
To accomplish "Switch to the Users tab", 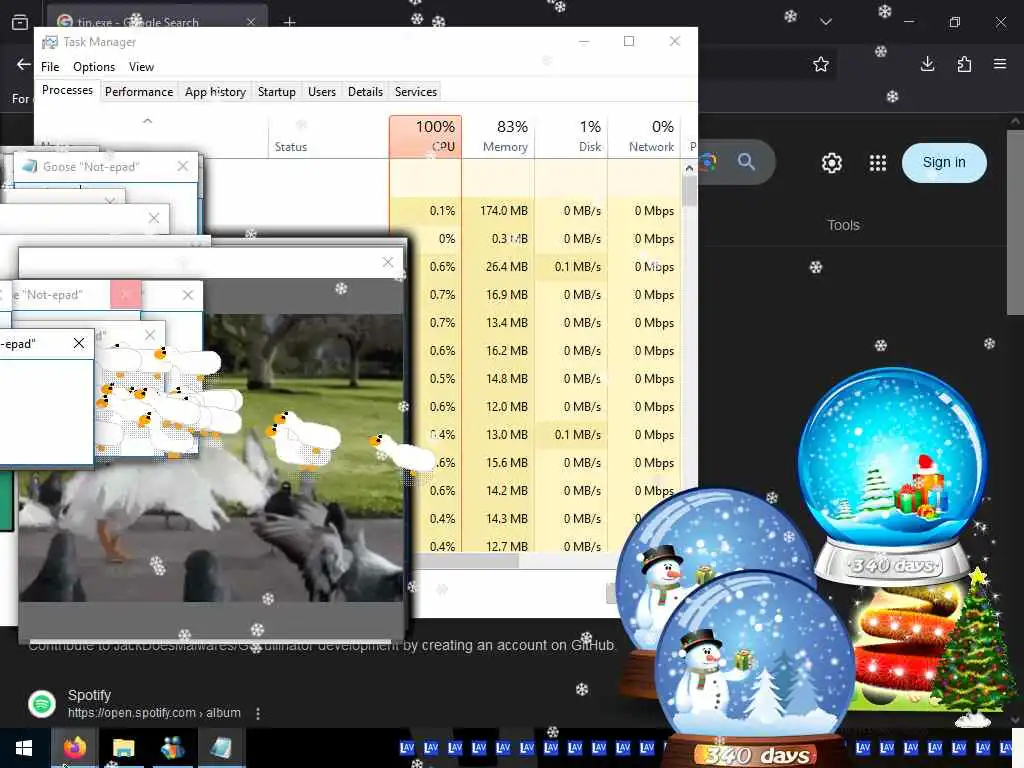I will (322, 92).
